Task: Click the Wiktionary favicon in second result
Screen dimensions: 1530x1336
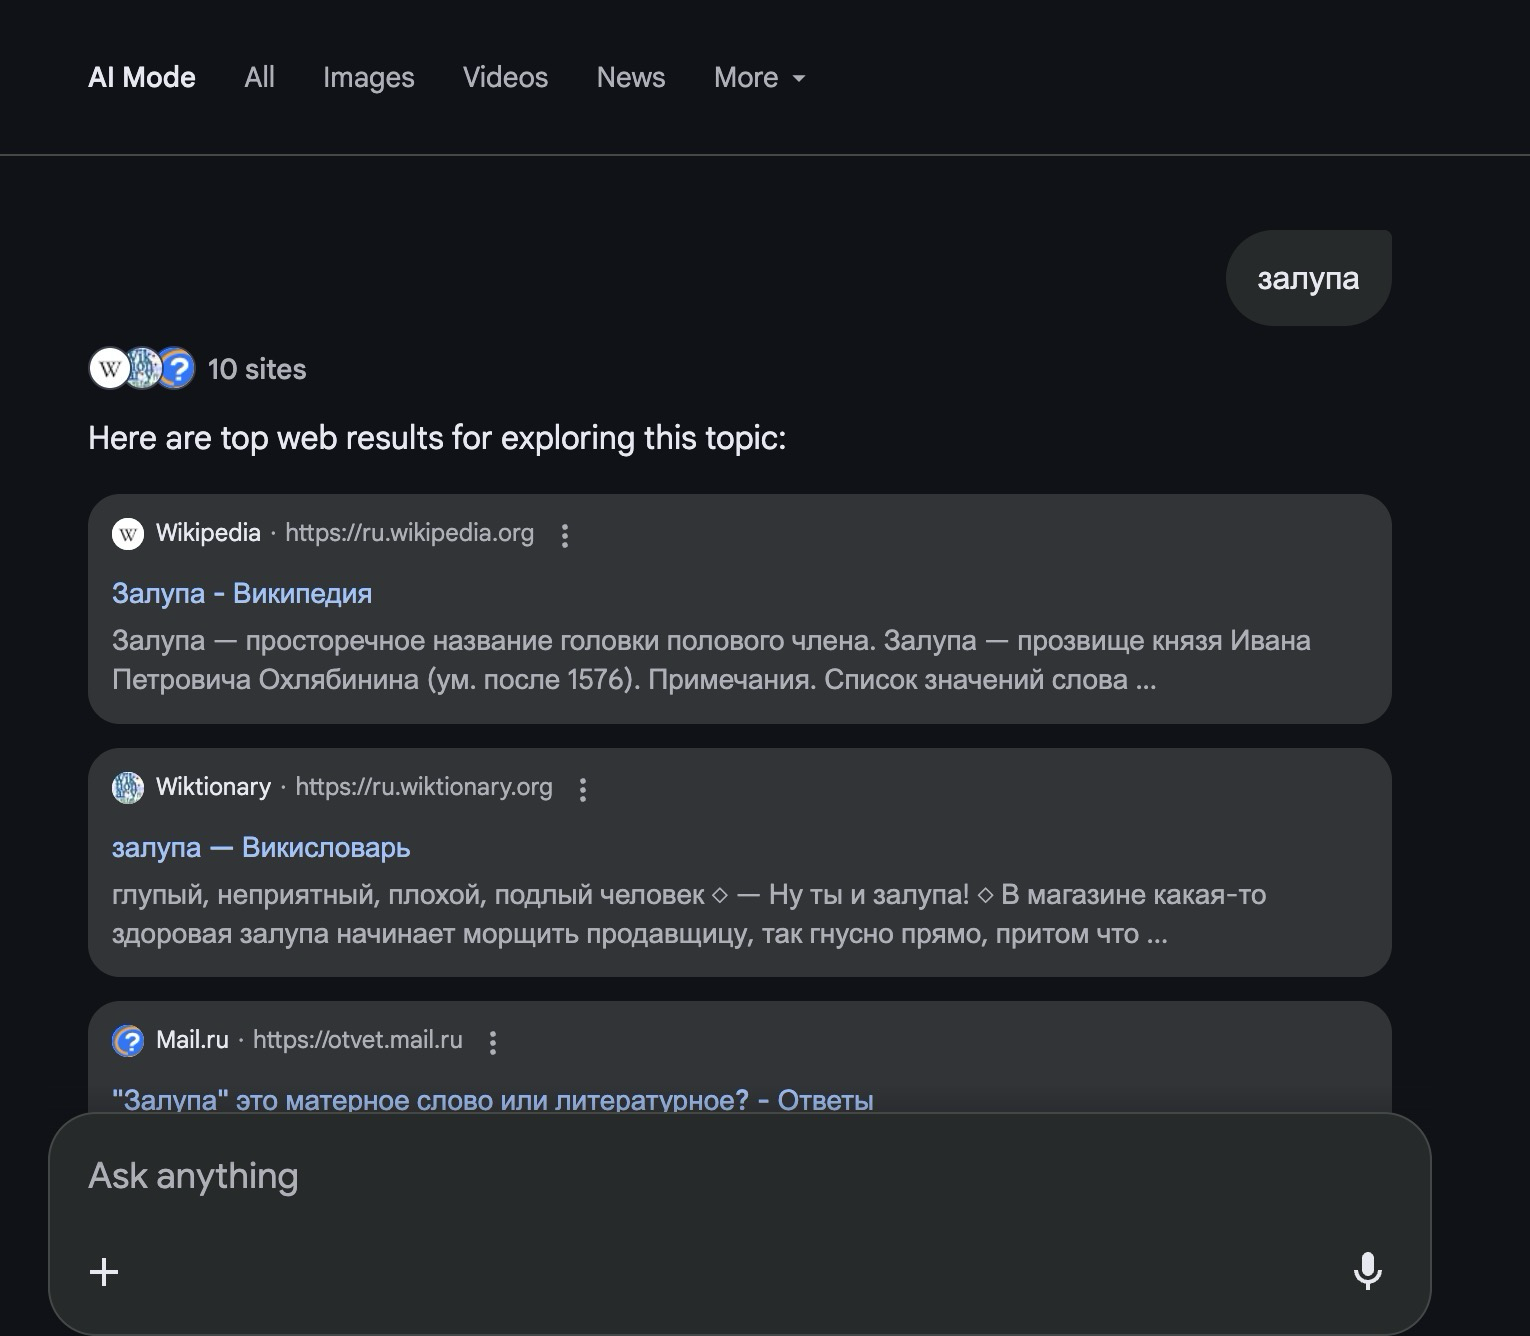Action: click(x=128, y=788)
